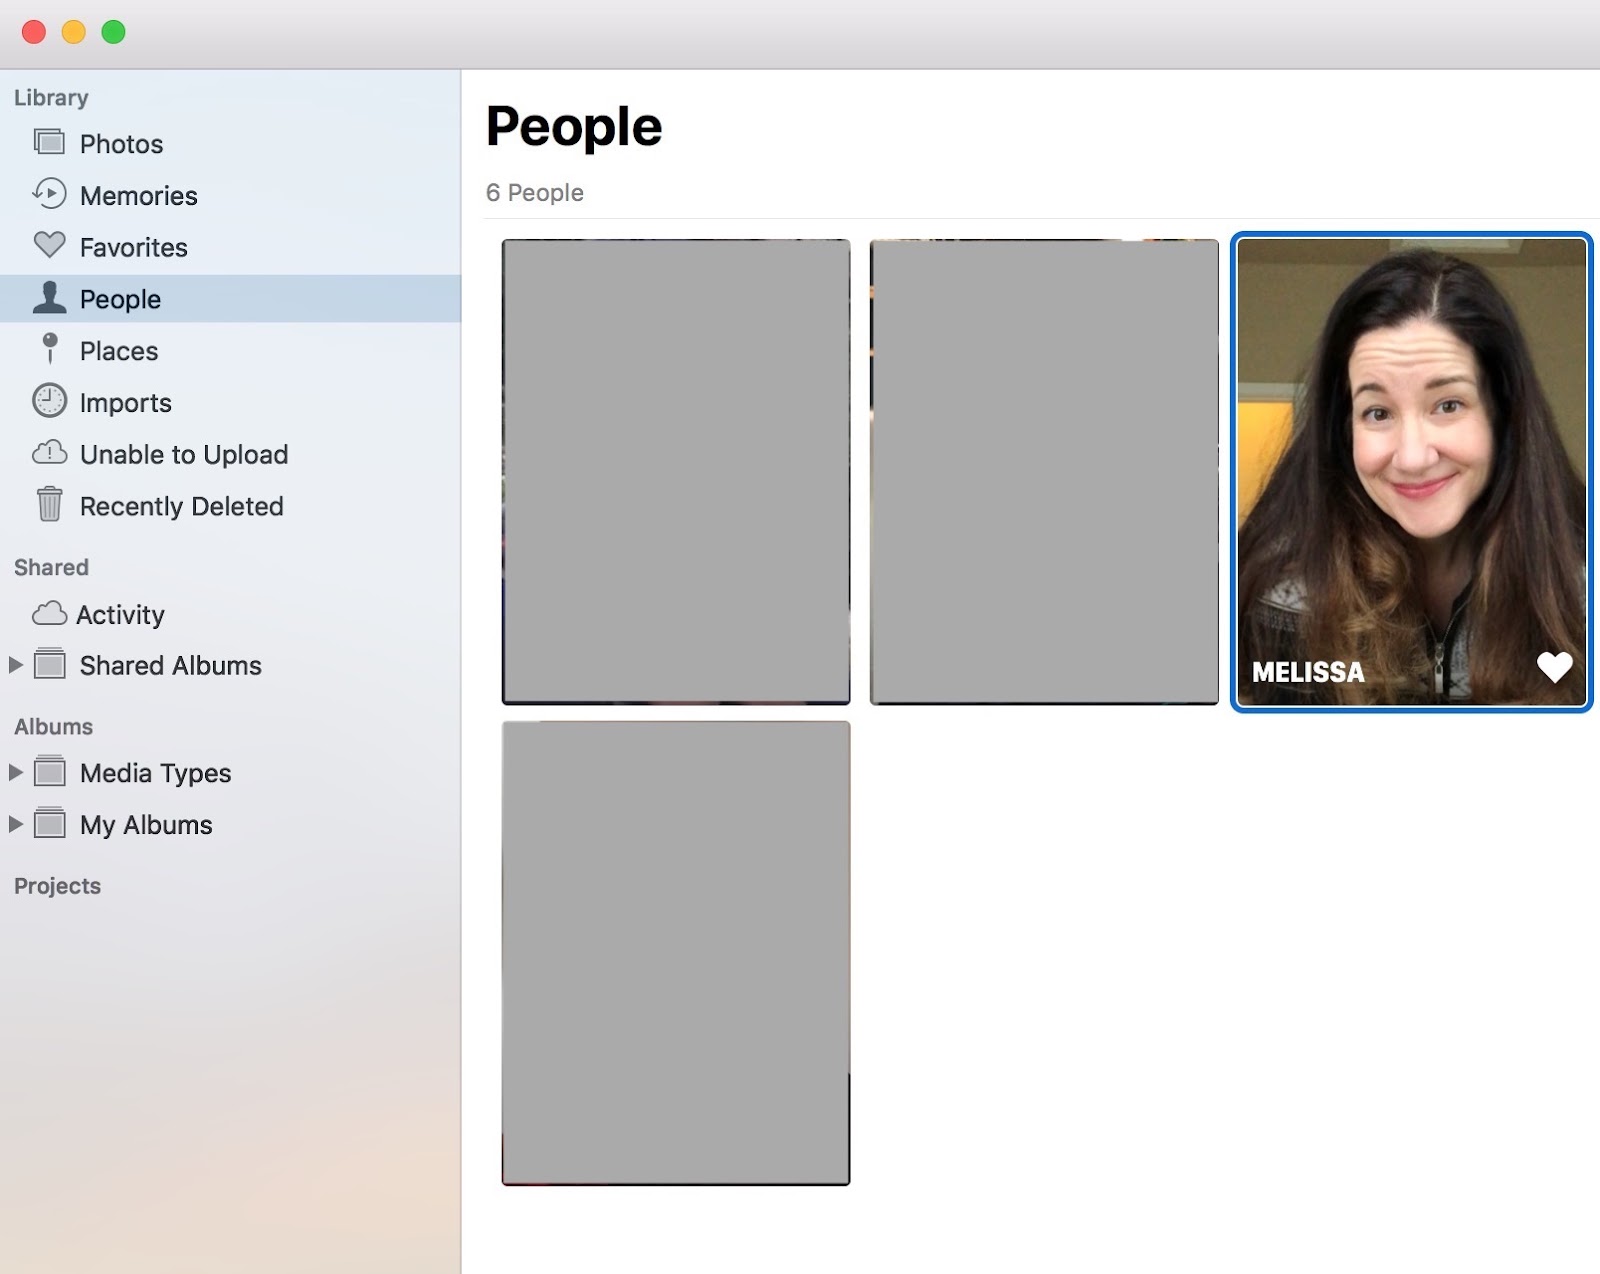
Task: Click the Recently Deleted trash icon
Action: pyautogui.click(x=49, y=504)
